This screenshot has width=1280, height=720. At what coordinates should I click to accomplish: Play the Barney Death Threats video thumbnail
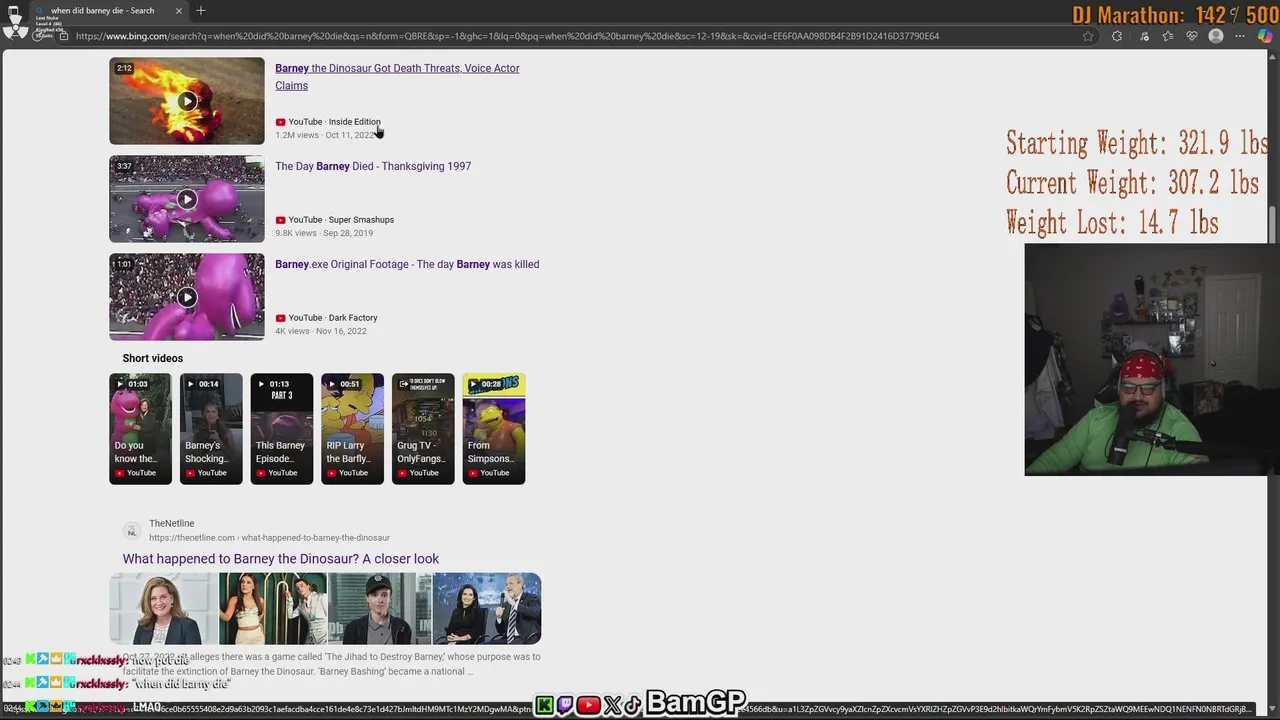coord(187,101)
